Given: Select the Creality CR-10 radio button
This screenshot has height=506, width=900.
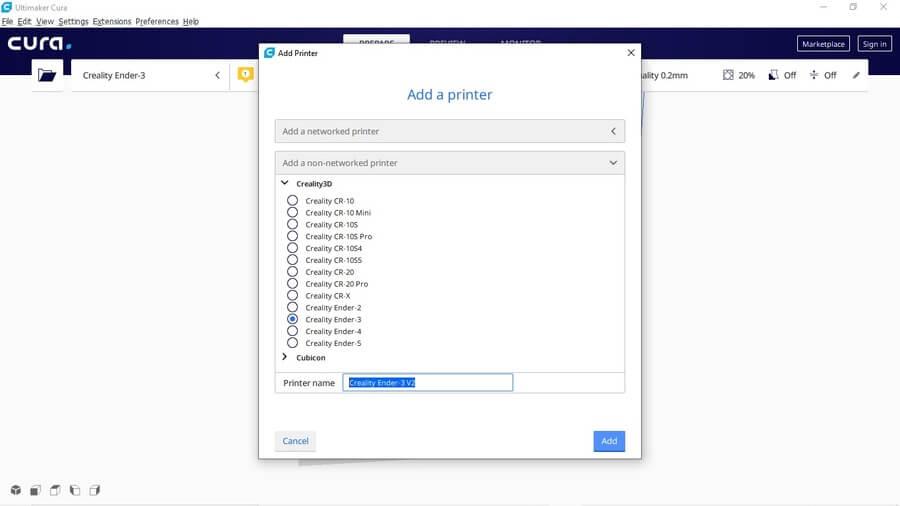Looking at the screenshot, I should click(292, 201).
